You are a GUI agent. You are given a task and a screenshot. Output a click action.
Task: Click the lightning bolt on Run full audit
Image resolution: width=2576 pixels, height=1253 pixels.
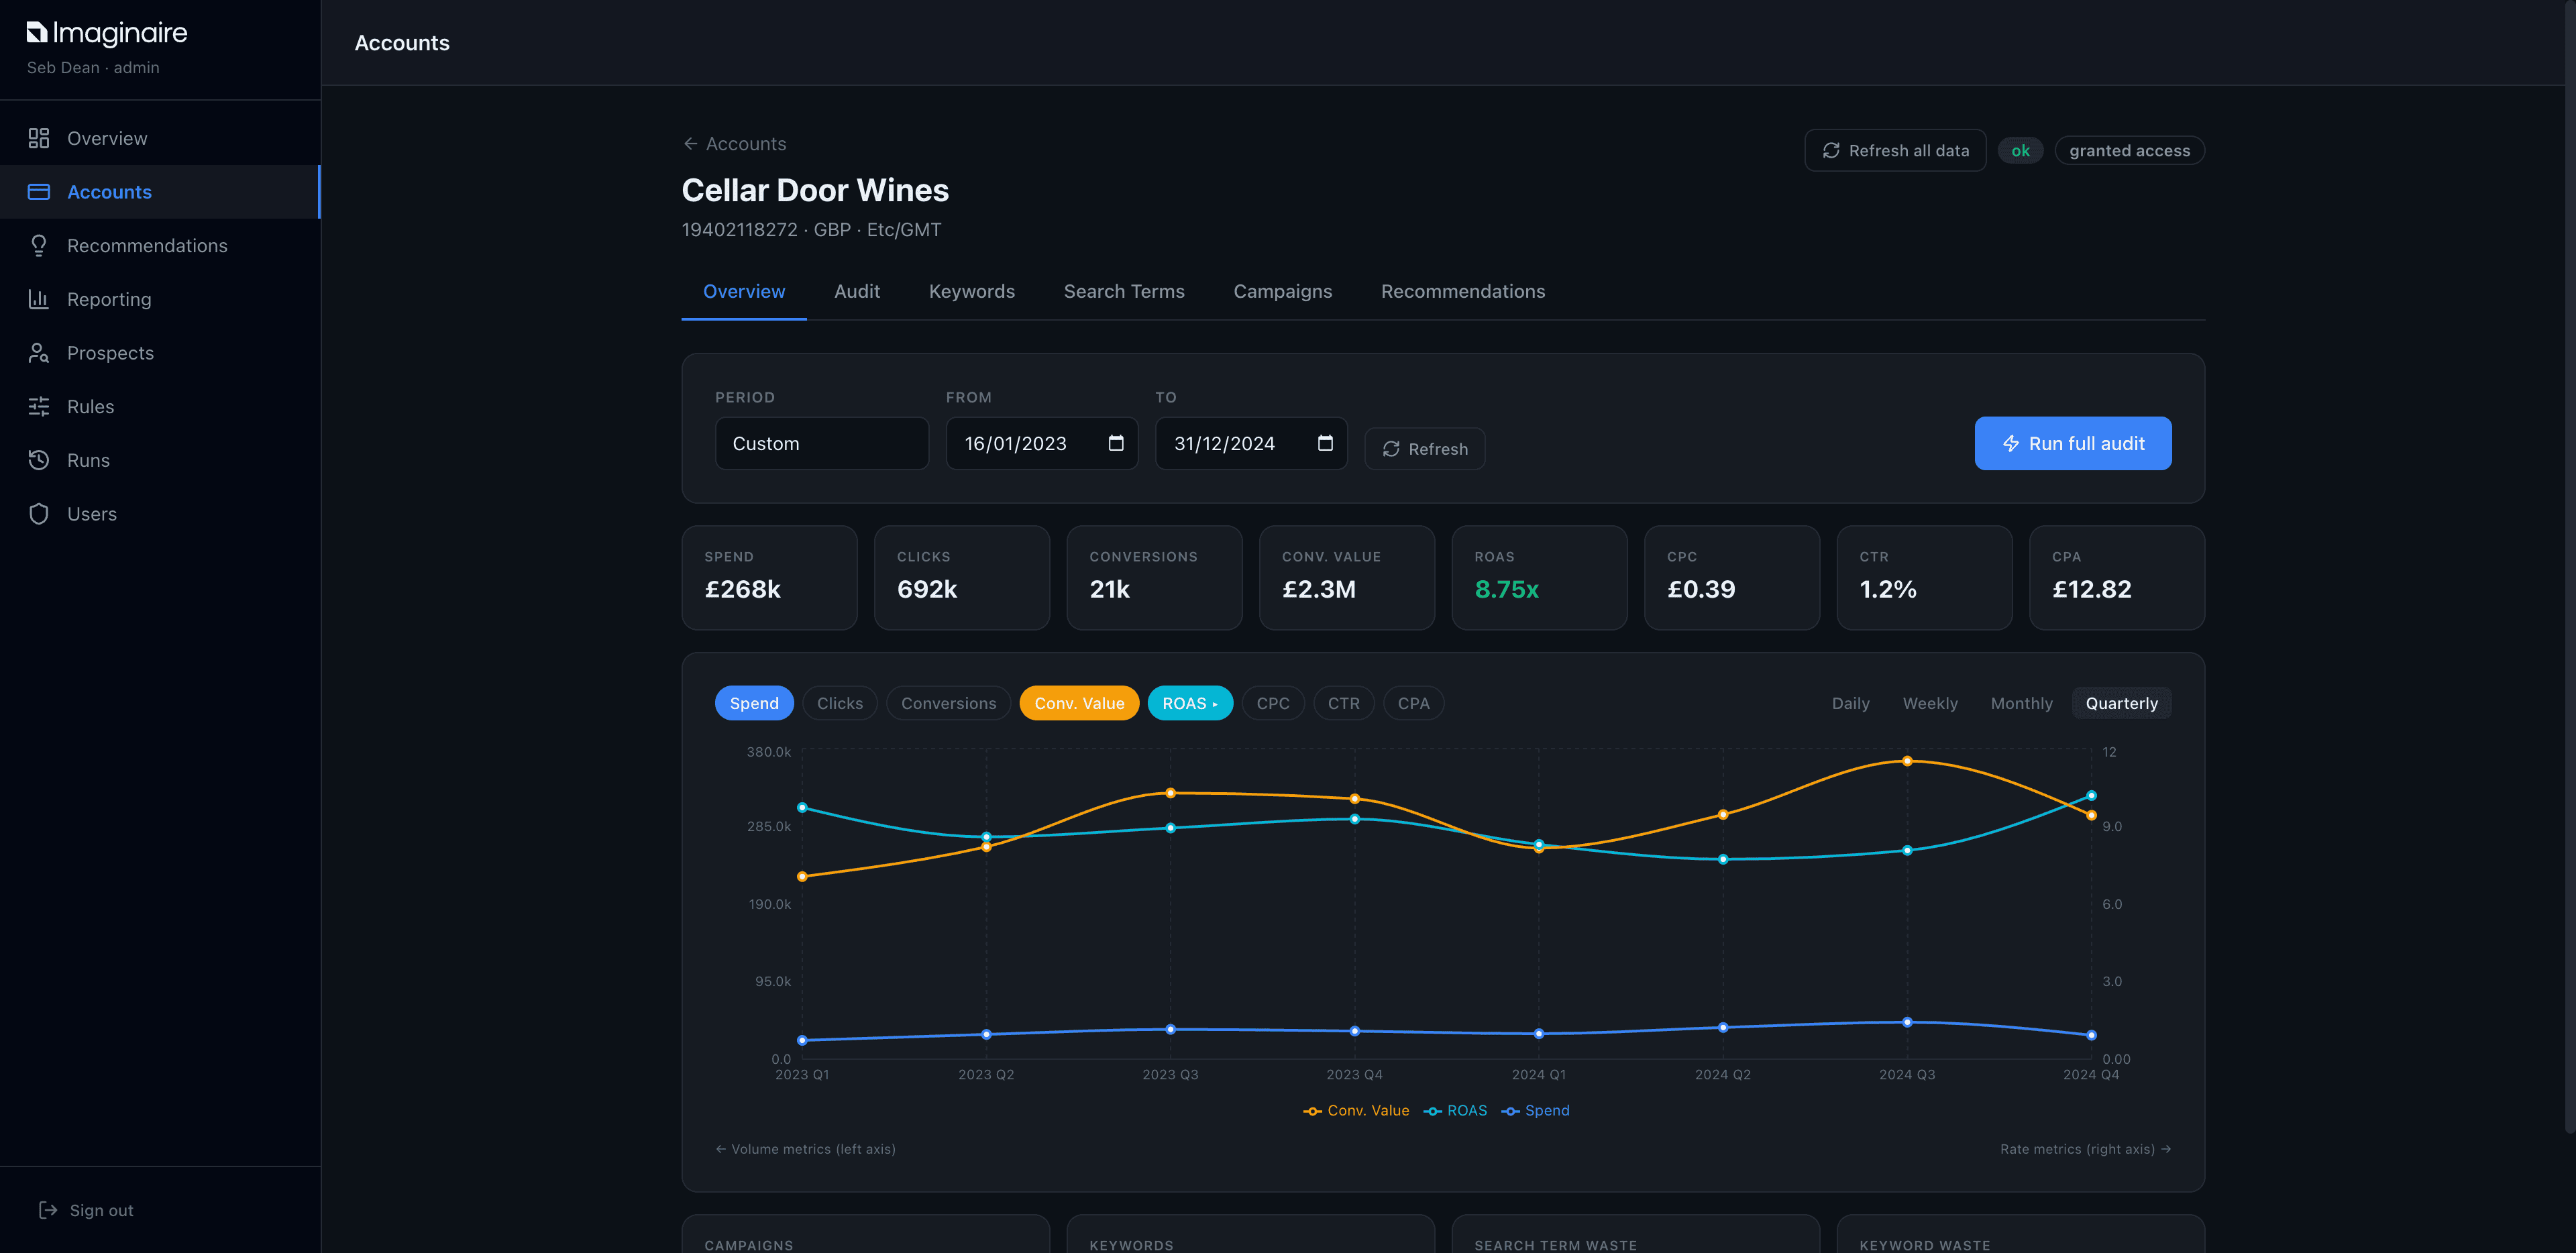[x=2011, y=443]
